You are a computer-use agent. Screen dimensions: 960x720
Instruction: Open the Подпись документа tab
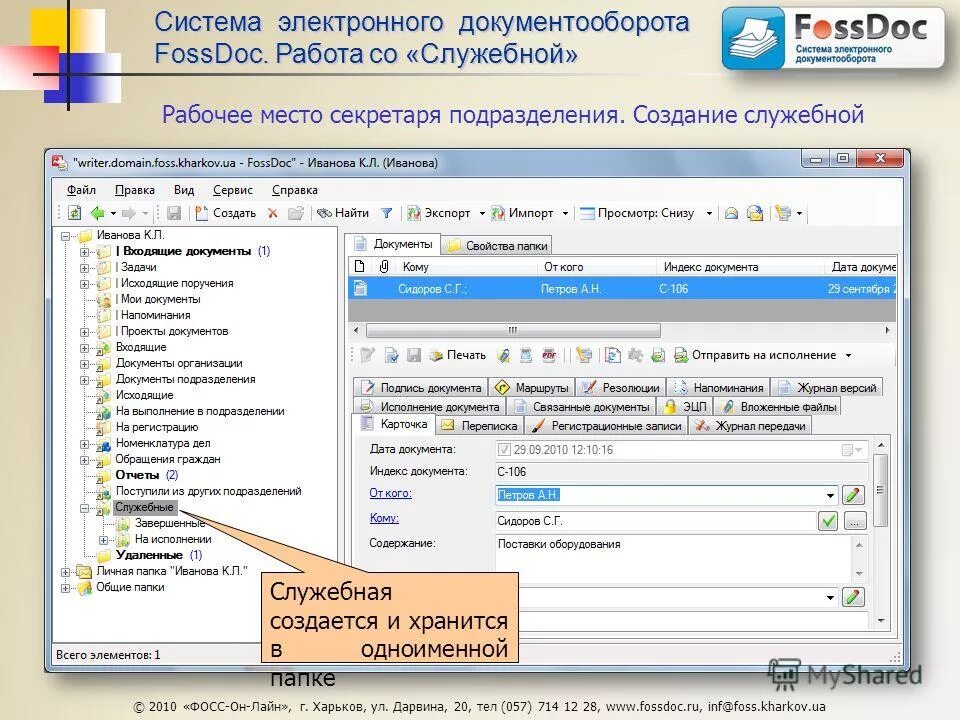421,388
